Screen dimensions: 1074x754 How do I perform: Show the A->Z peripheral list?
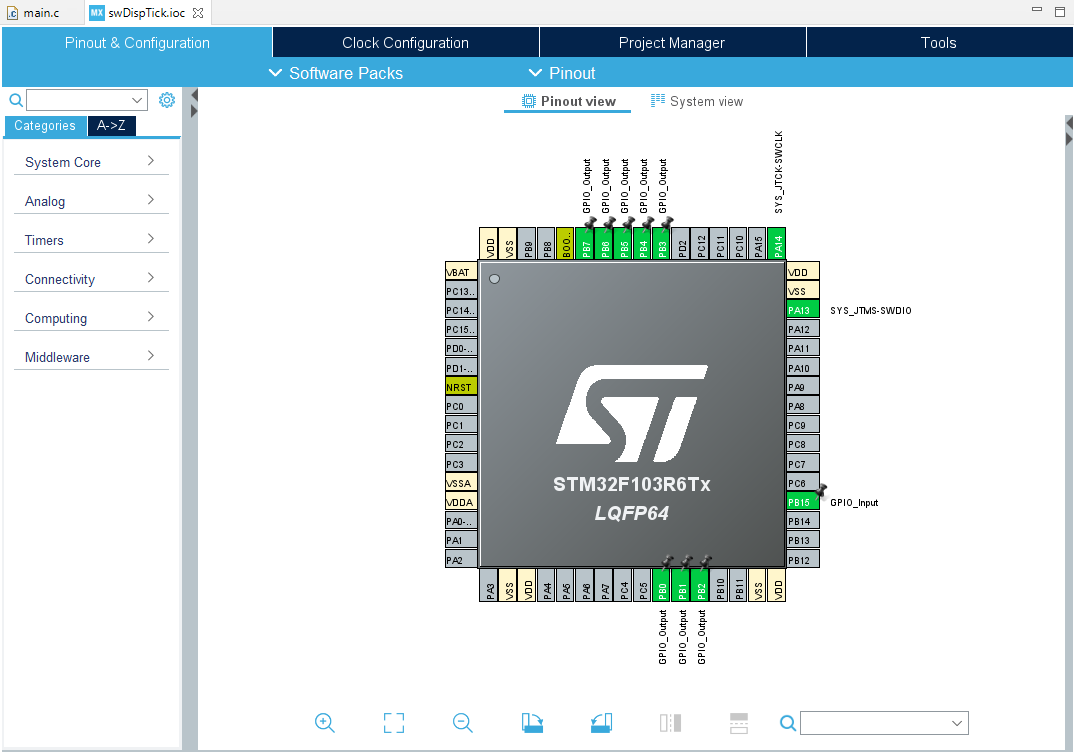(111, 125)
